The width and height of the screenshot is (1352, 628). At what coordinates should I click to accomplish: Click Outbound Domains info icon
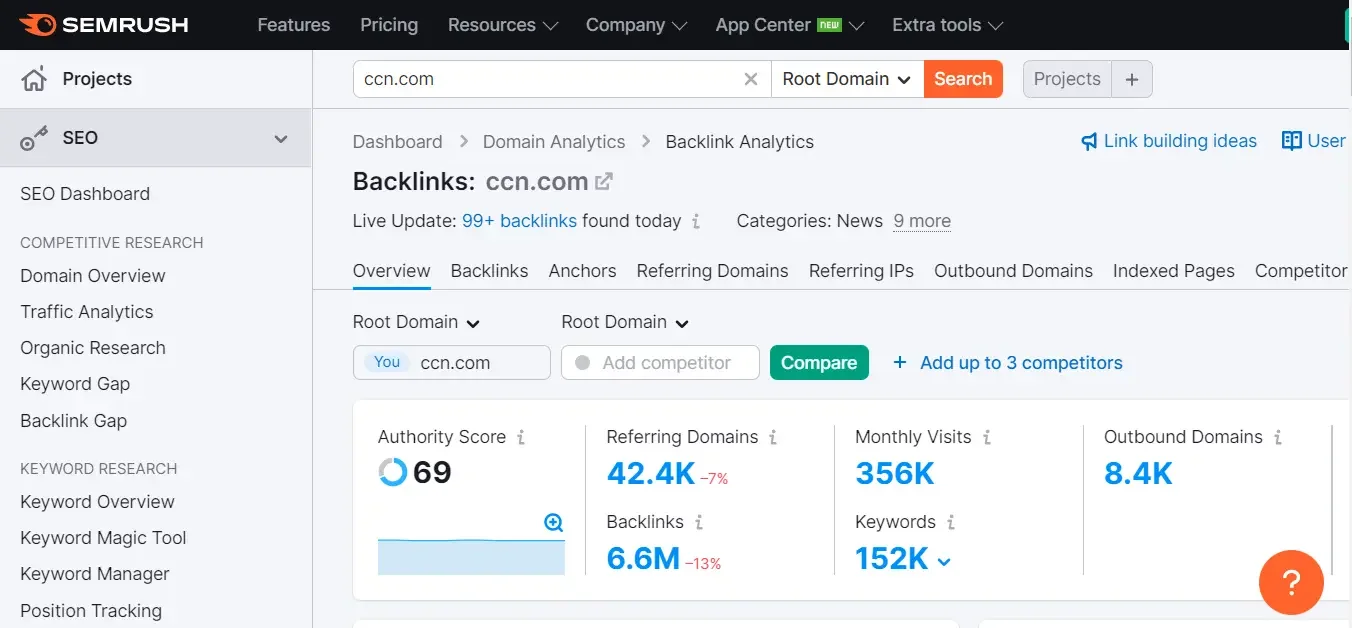[1277, 437]
